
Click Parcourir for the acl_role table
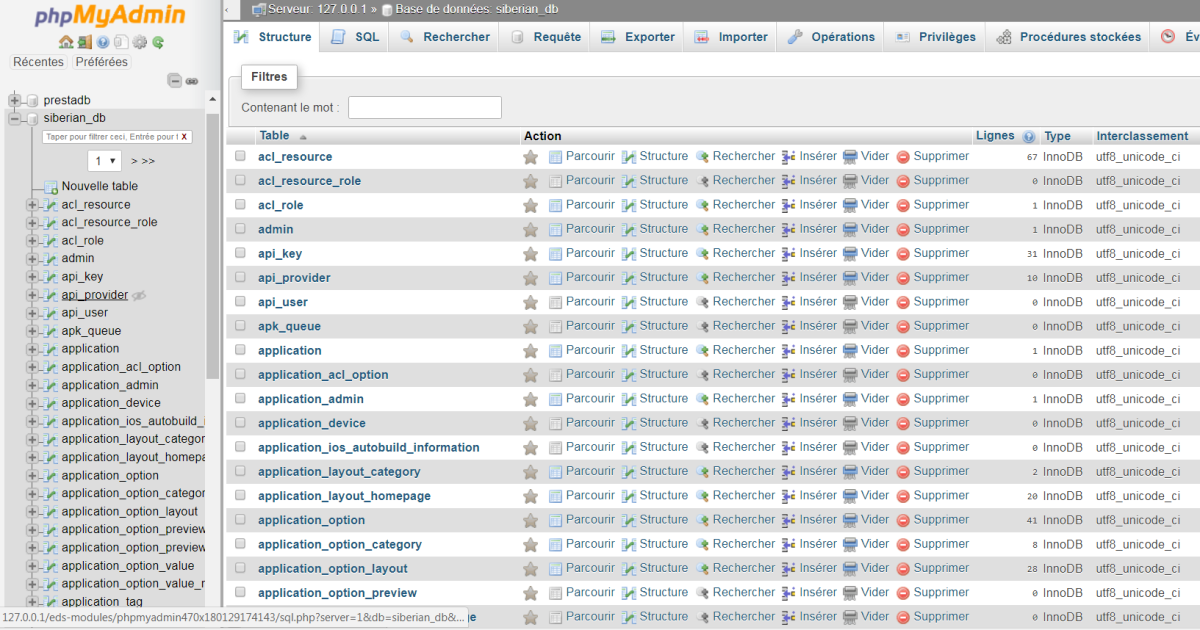coord(582,204)
